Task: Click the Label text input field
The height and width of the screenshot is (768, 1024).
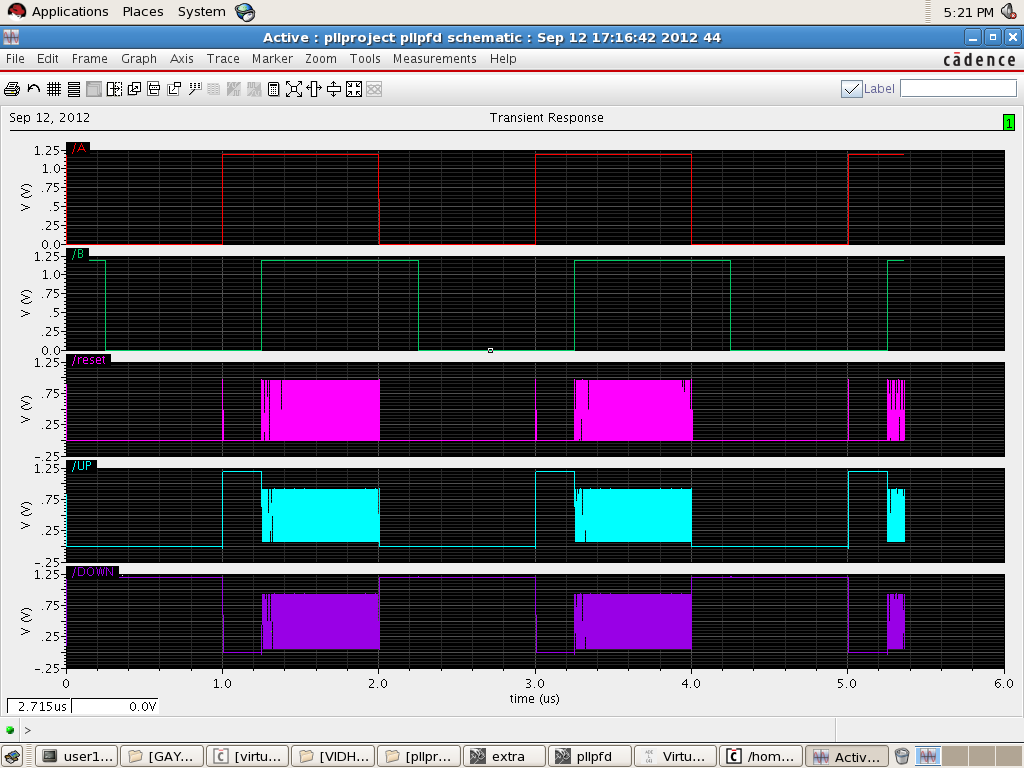Action: coord(958,88)
